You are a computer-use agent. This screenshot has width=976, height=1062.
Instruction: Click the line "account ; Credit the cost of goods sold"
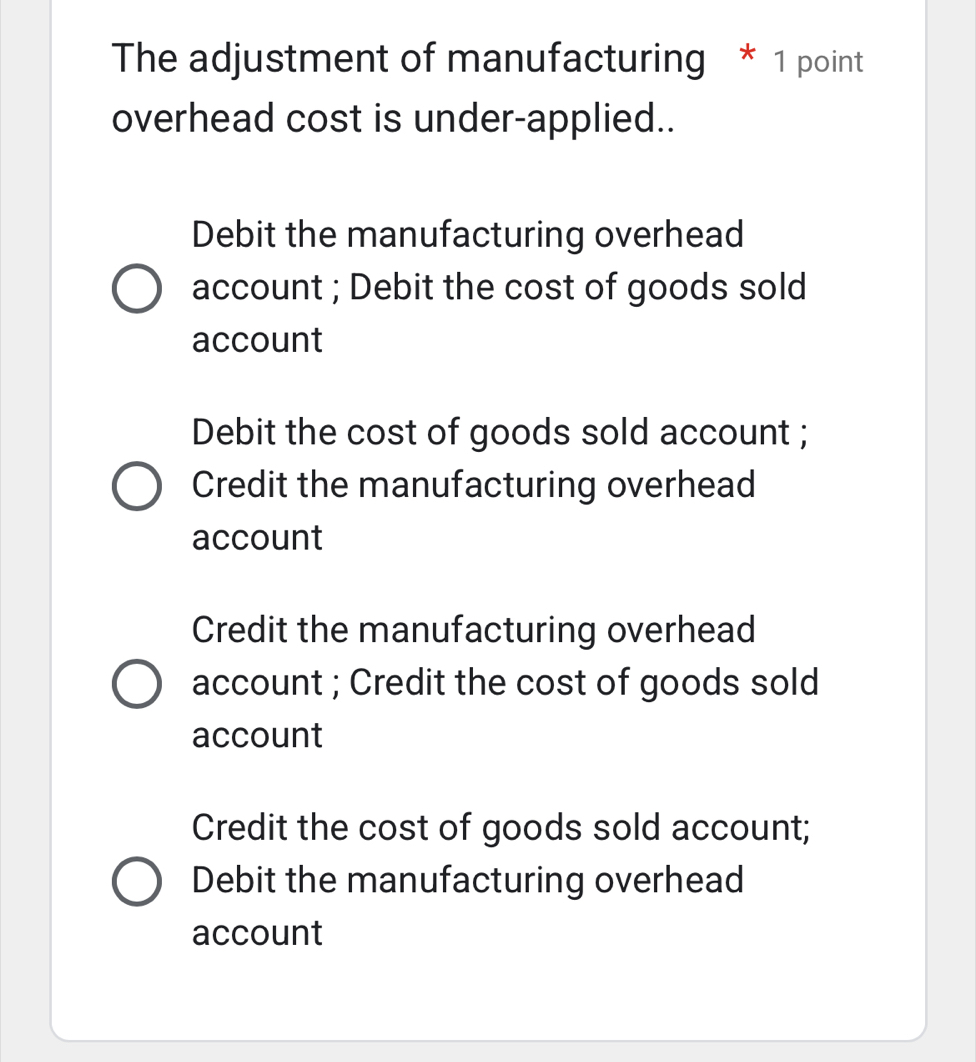point(505,683)
